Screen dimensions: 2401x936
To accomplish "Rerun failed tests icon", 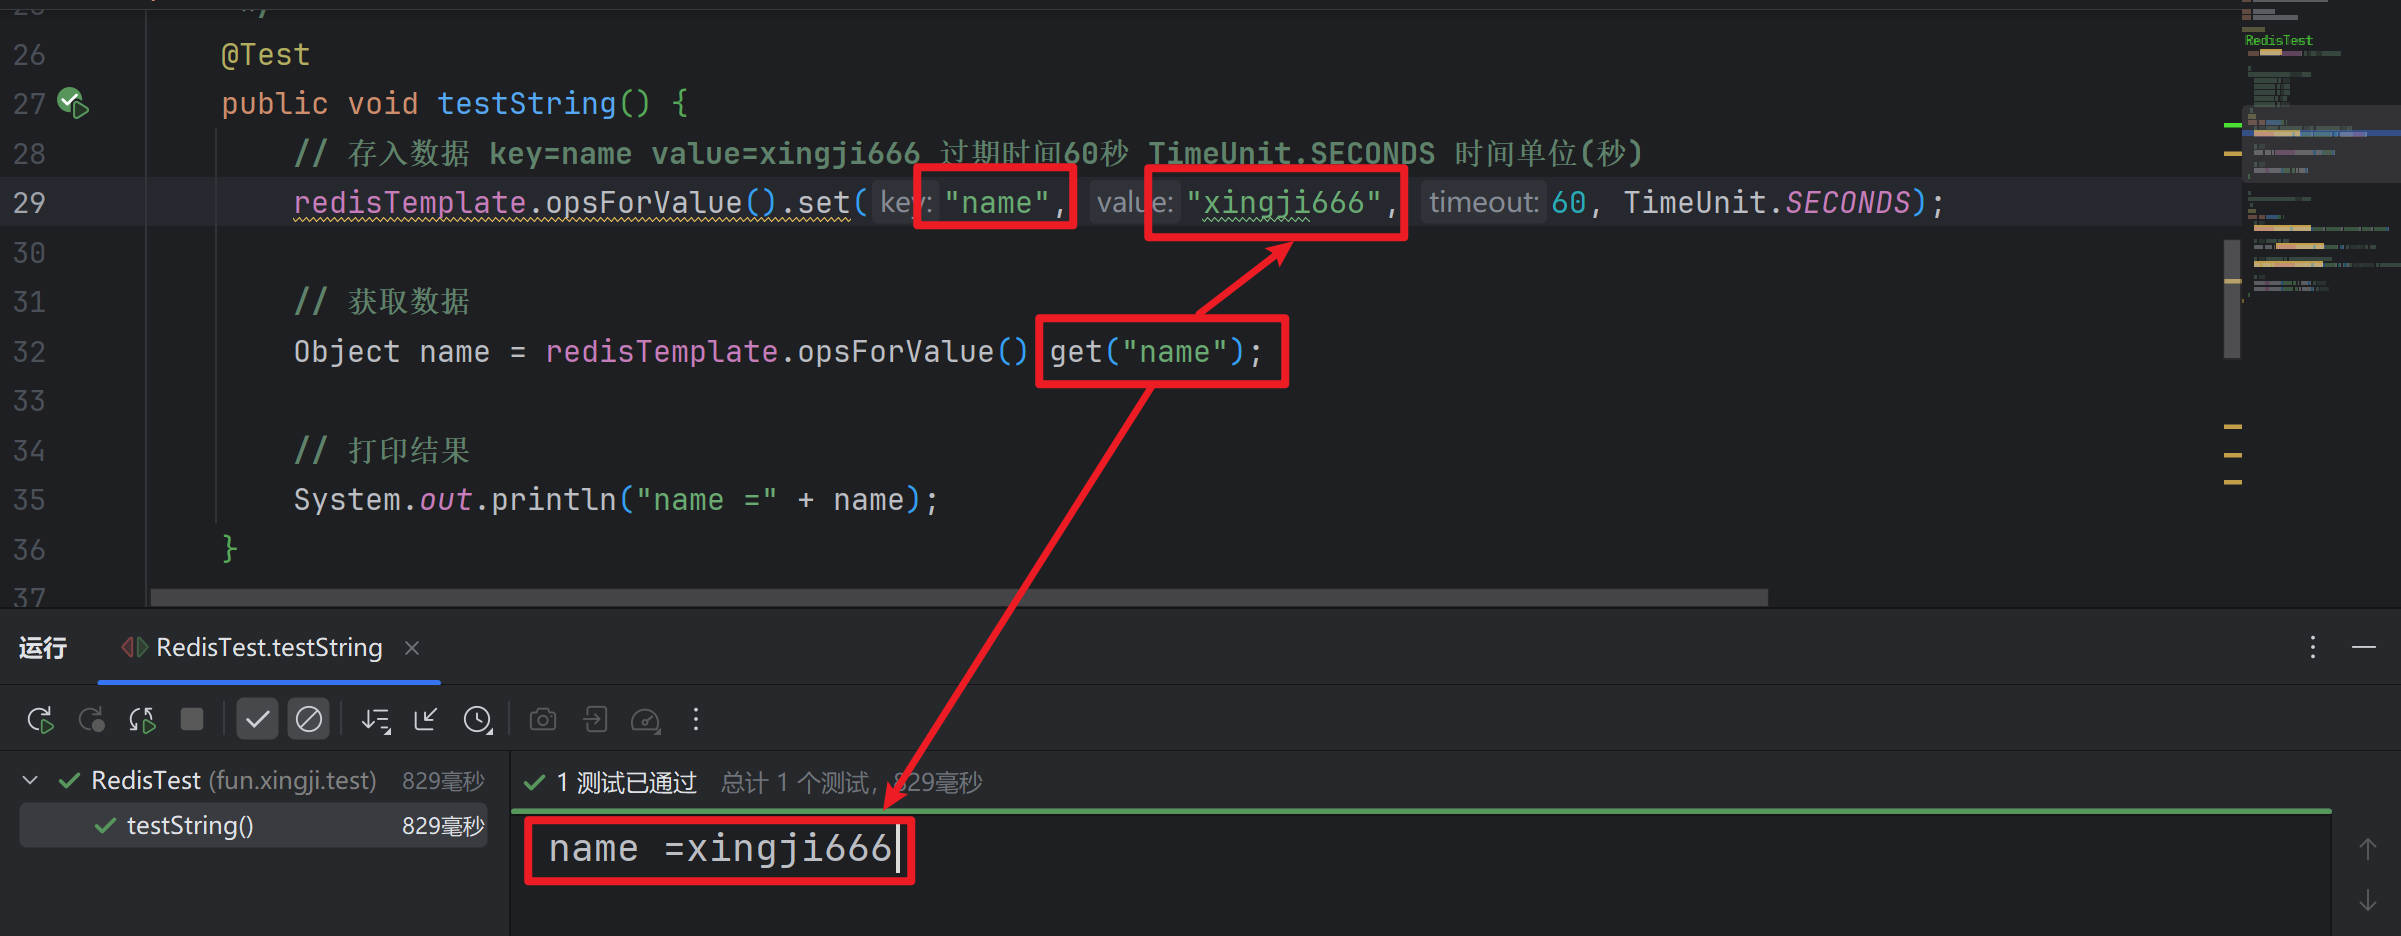I will (x=91, y=720).
